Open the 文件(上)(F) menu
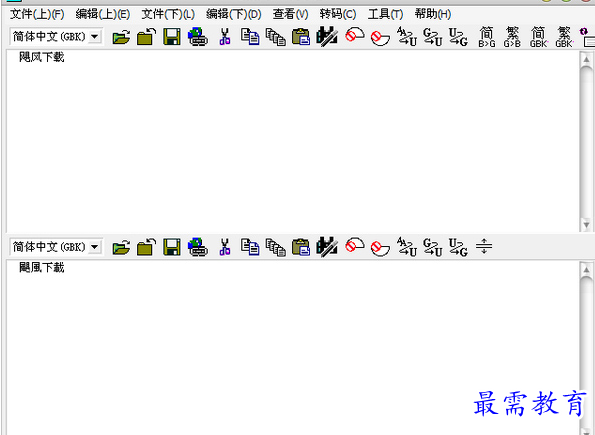Screen dimensions: 595x435 37,14
